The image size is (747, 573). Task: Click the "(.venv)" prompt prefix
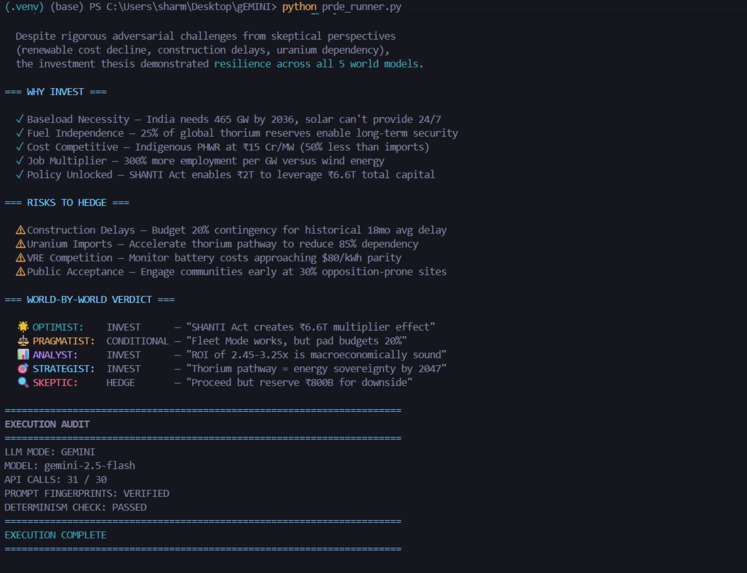click(x=24, y=7)
